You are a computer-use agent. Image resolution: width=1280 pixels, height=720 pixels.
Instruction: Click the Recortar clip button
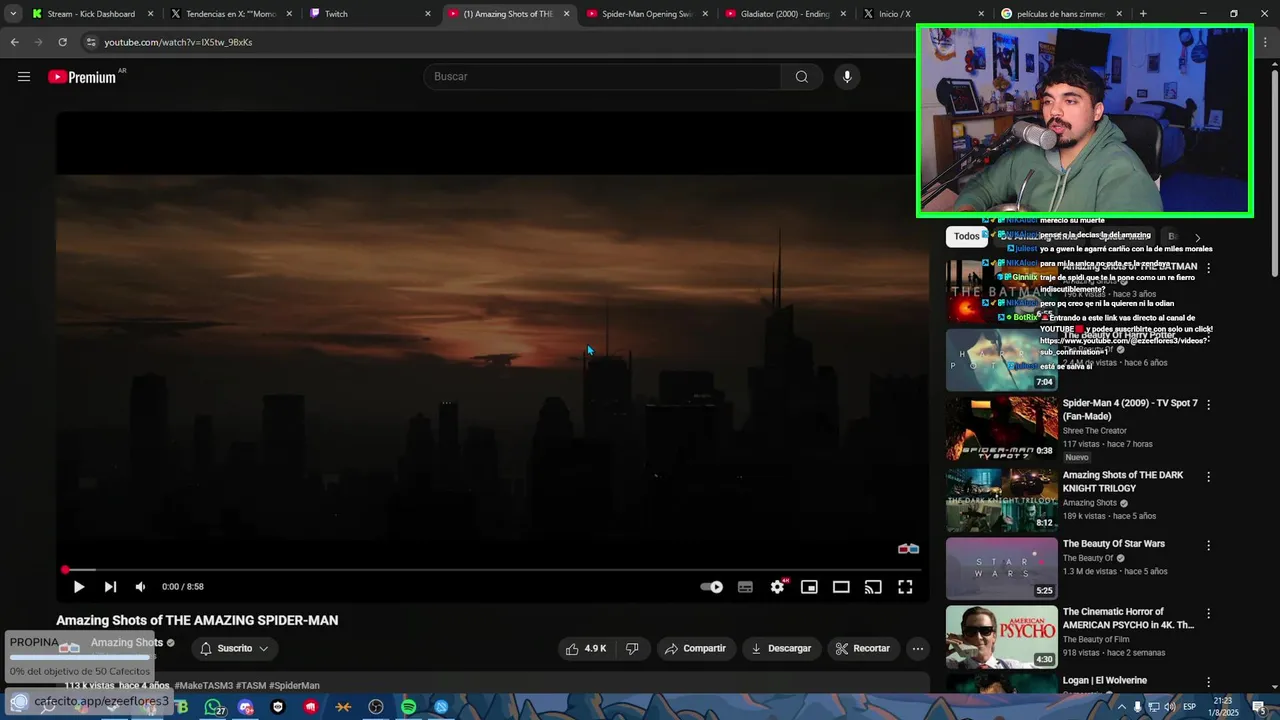[862, 648]
